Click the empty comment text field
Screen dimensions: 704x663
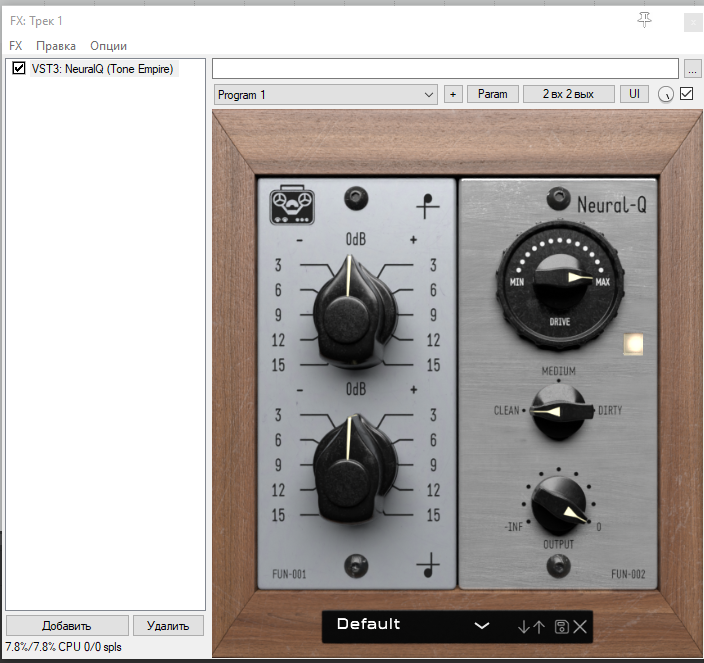pos(445,69)
